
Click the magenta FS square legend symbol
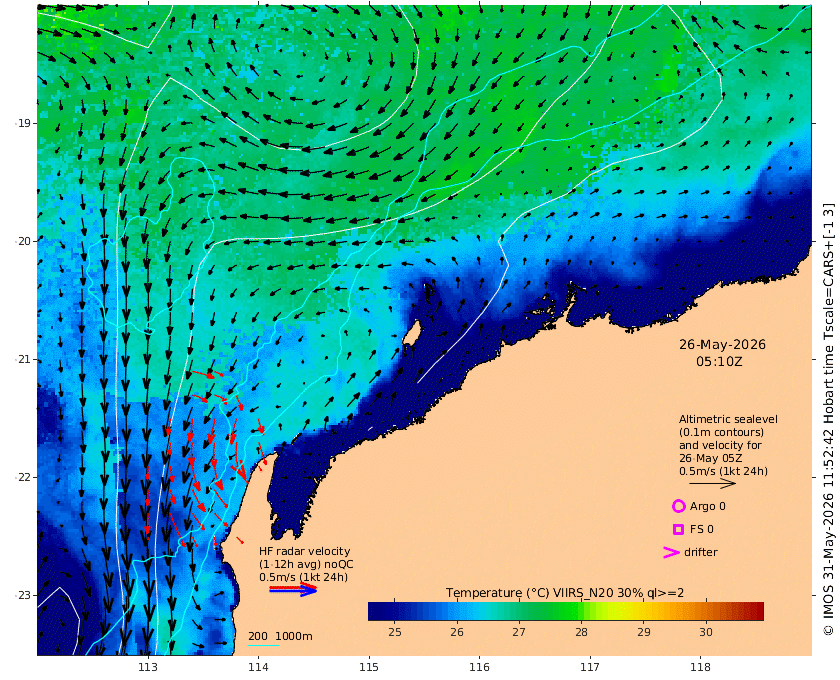tap(678, 529)
